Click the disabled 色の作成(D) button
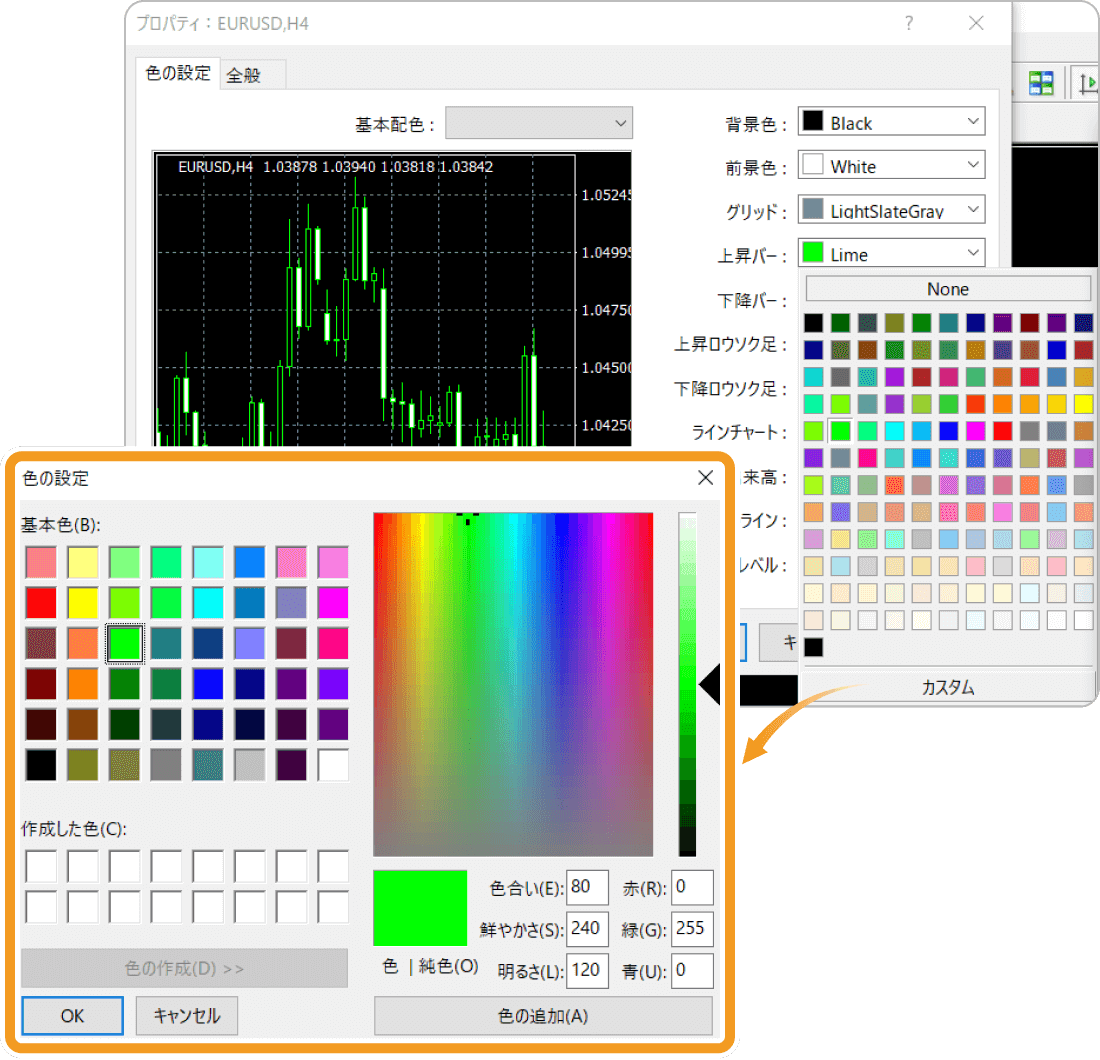 [185, 968]
